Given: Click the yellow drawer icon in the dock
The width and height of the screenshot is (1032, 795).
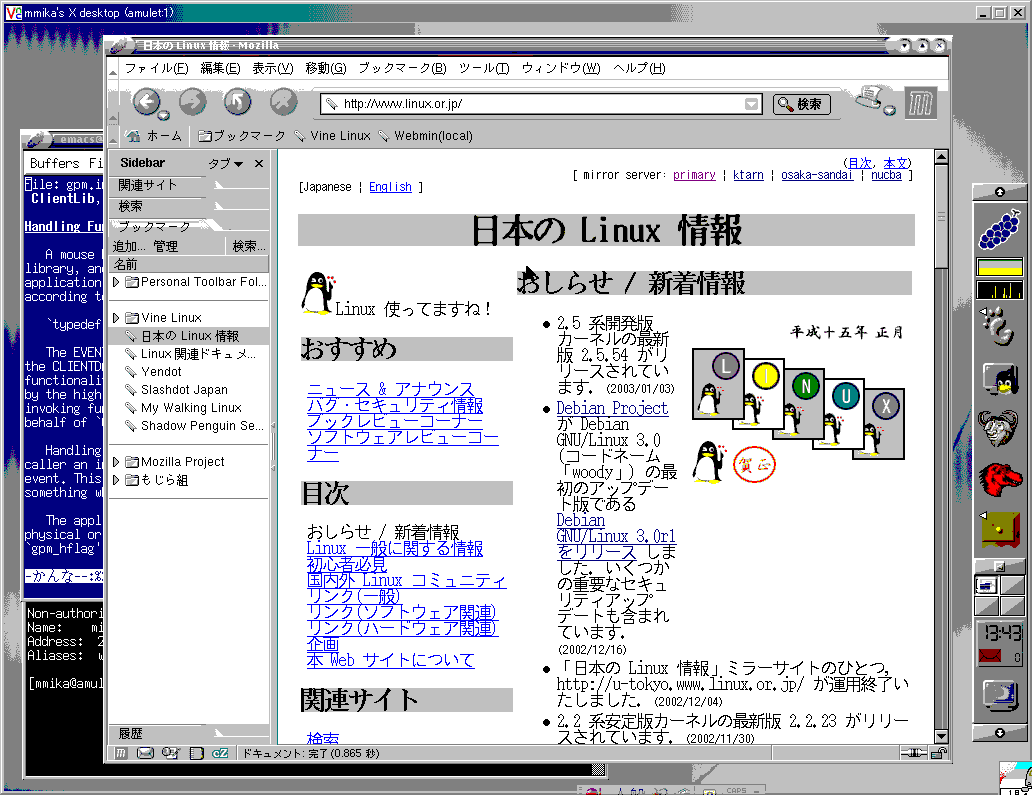Looking at the screenshot, I should coord(1000,530).
